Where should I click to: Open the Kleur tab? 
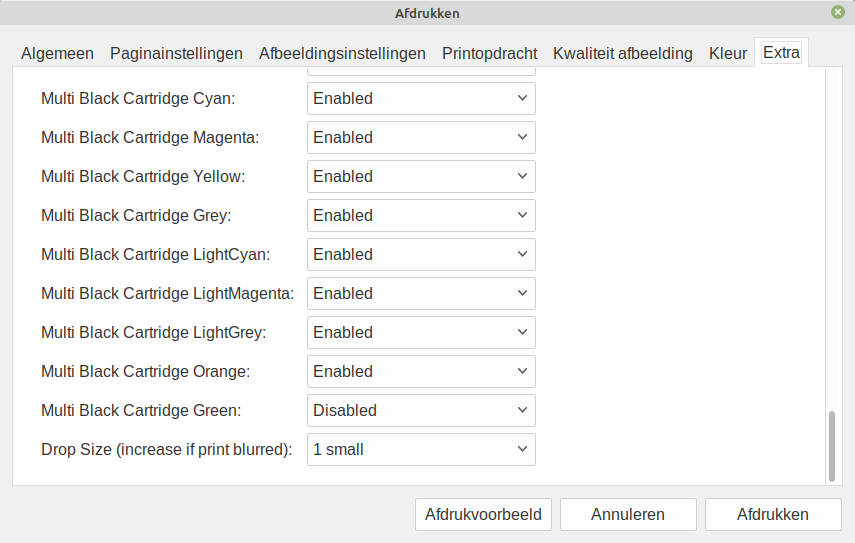(728, 53)
